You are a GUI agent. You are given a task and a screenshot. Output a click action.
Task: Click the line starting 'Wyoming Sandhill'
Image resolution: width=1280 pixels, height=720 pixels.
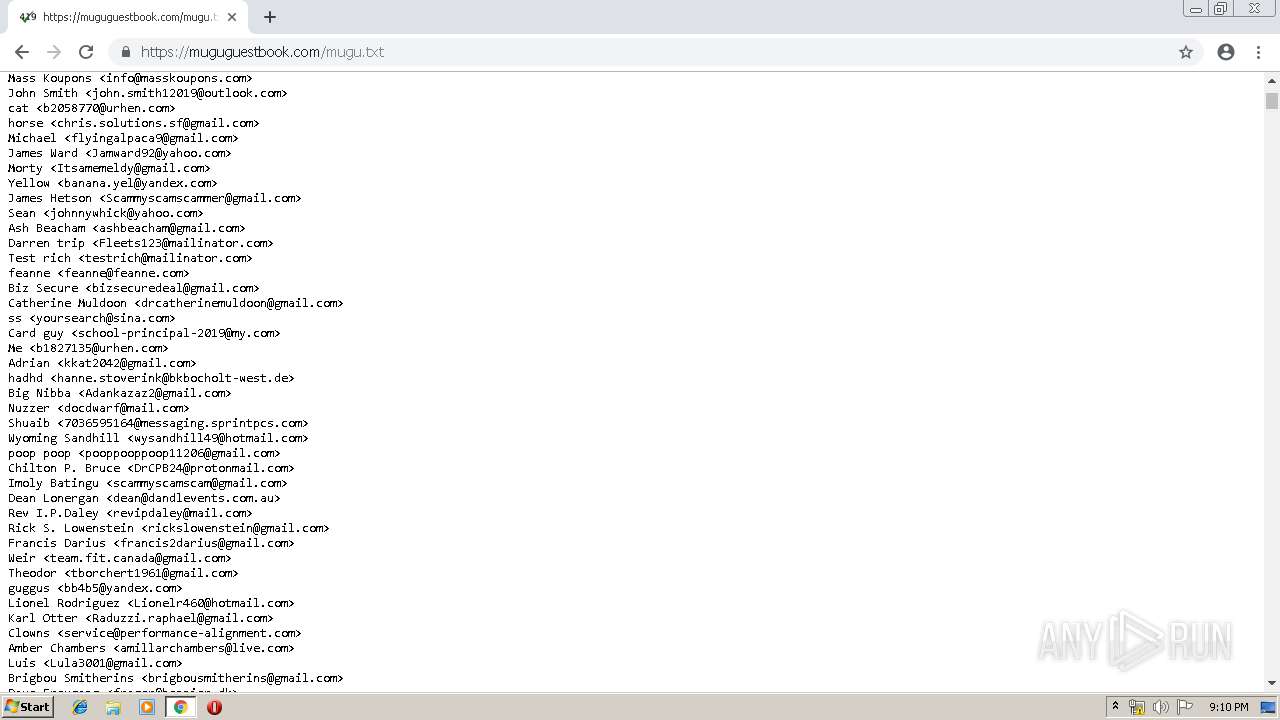pos(158,438)
